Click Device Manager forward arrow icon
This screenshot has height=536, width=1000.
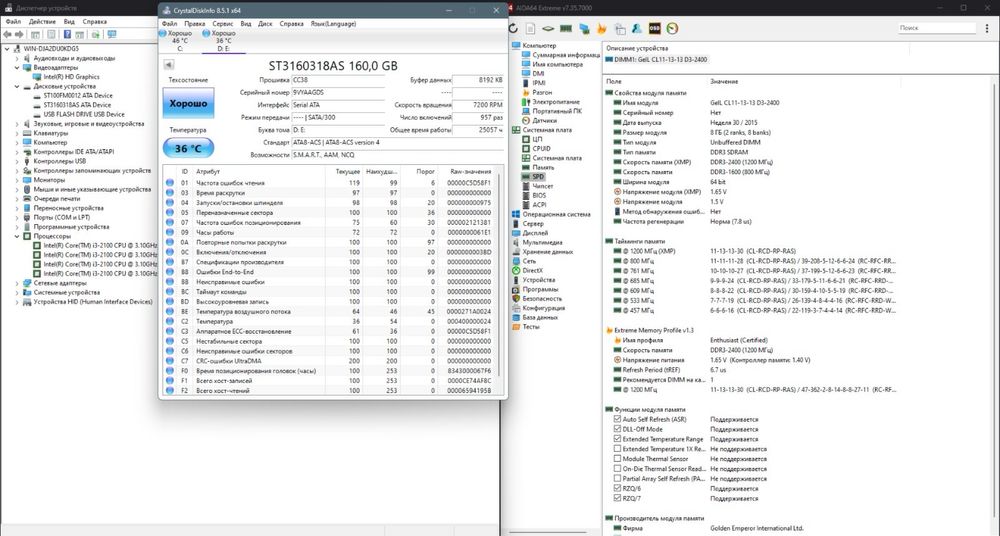pyautogui.click(x=19, y=34)
